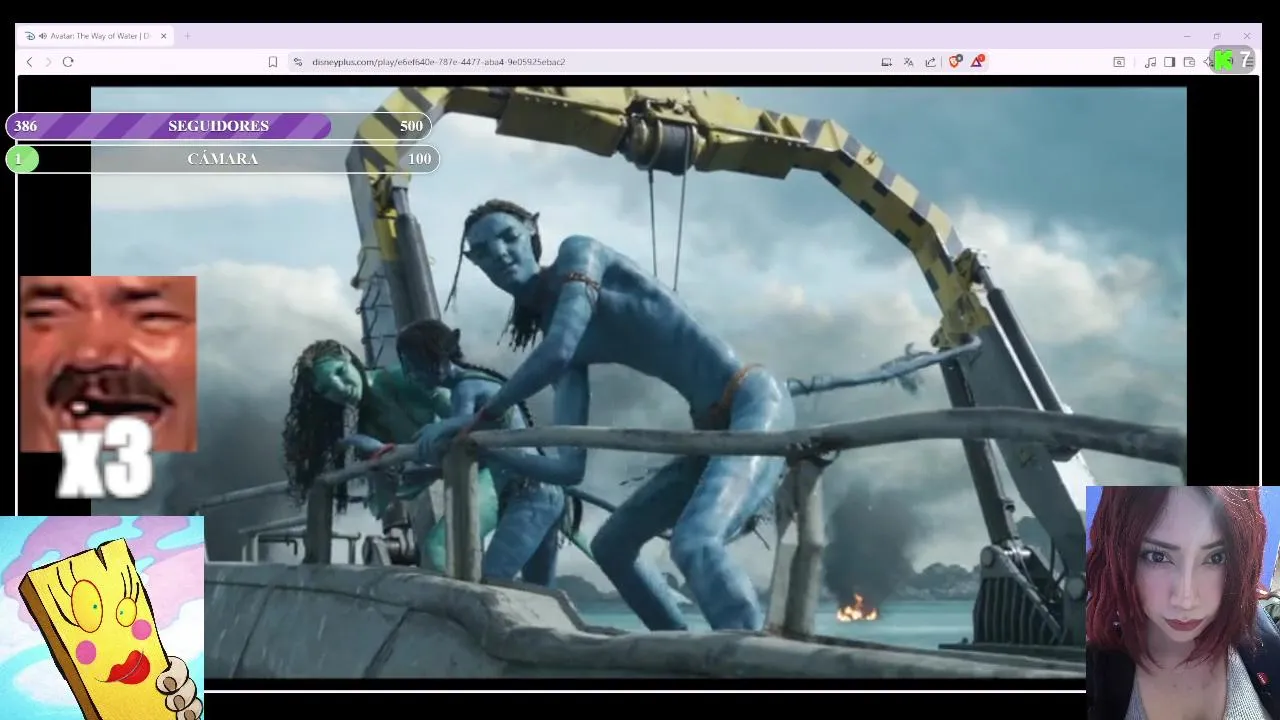Open the translate page icon
This screenshot has height=720, width=1280.
pyautogui.click(x=908, y=62)
